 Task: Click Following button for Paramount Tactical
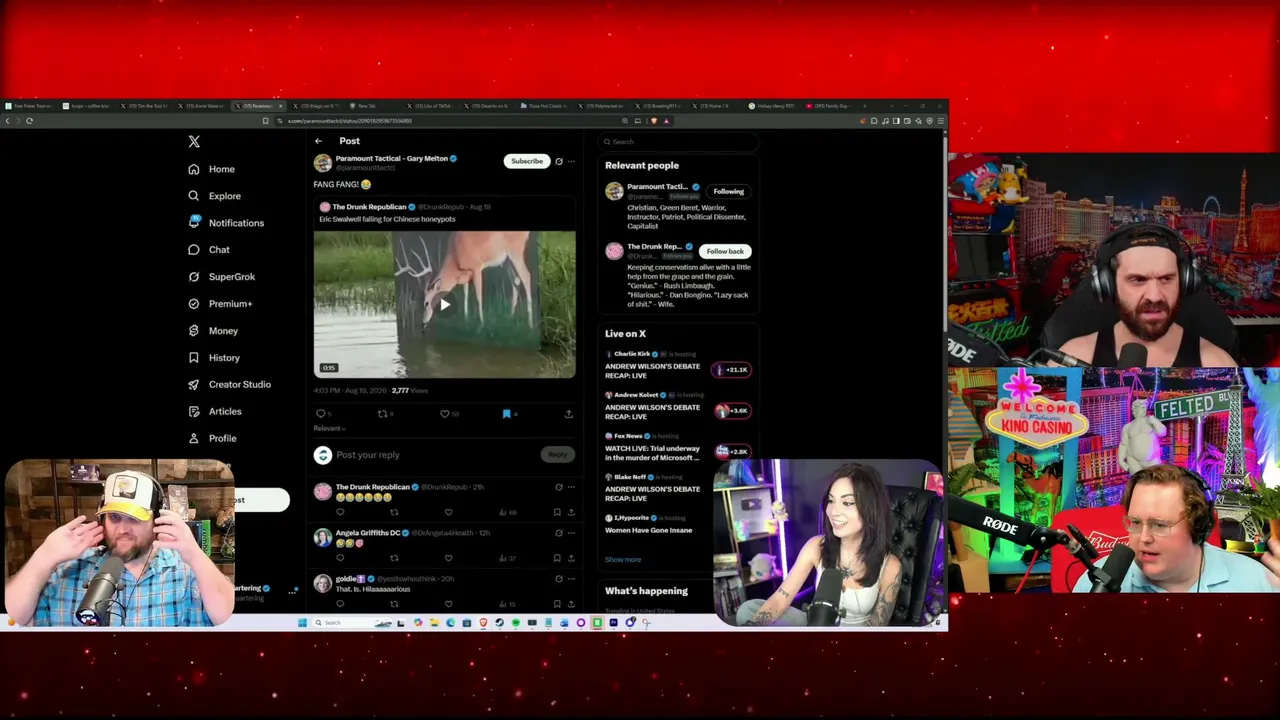[x=728, y=192]
